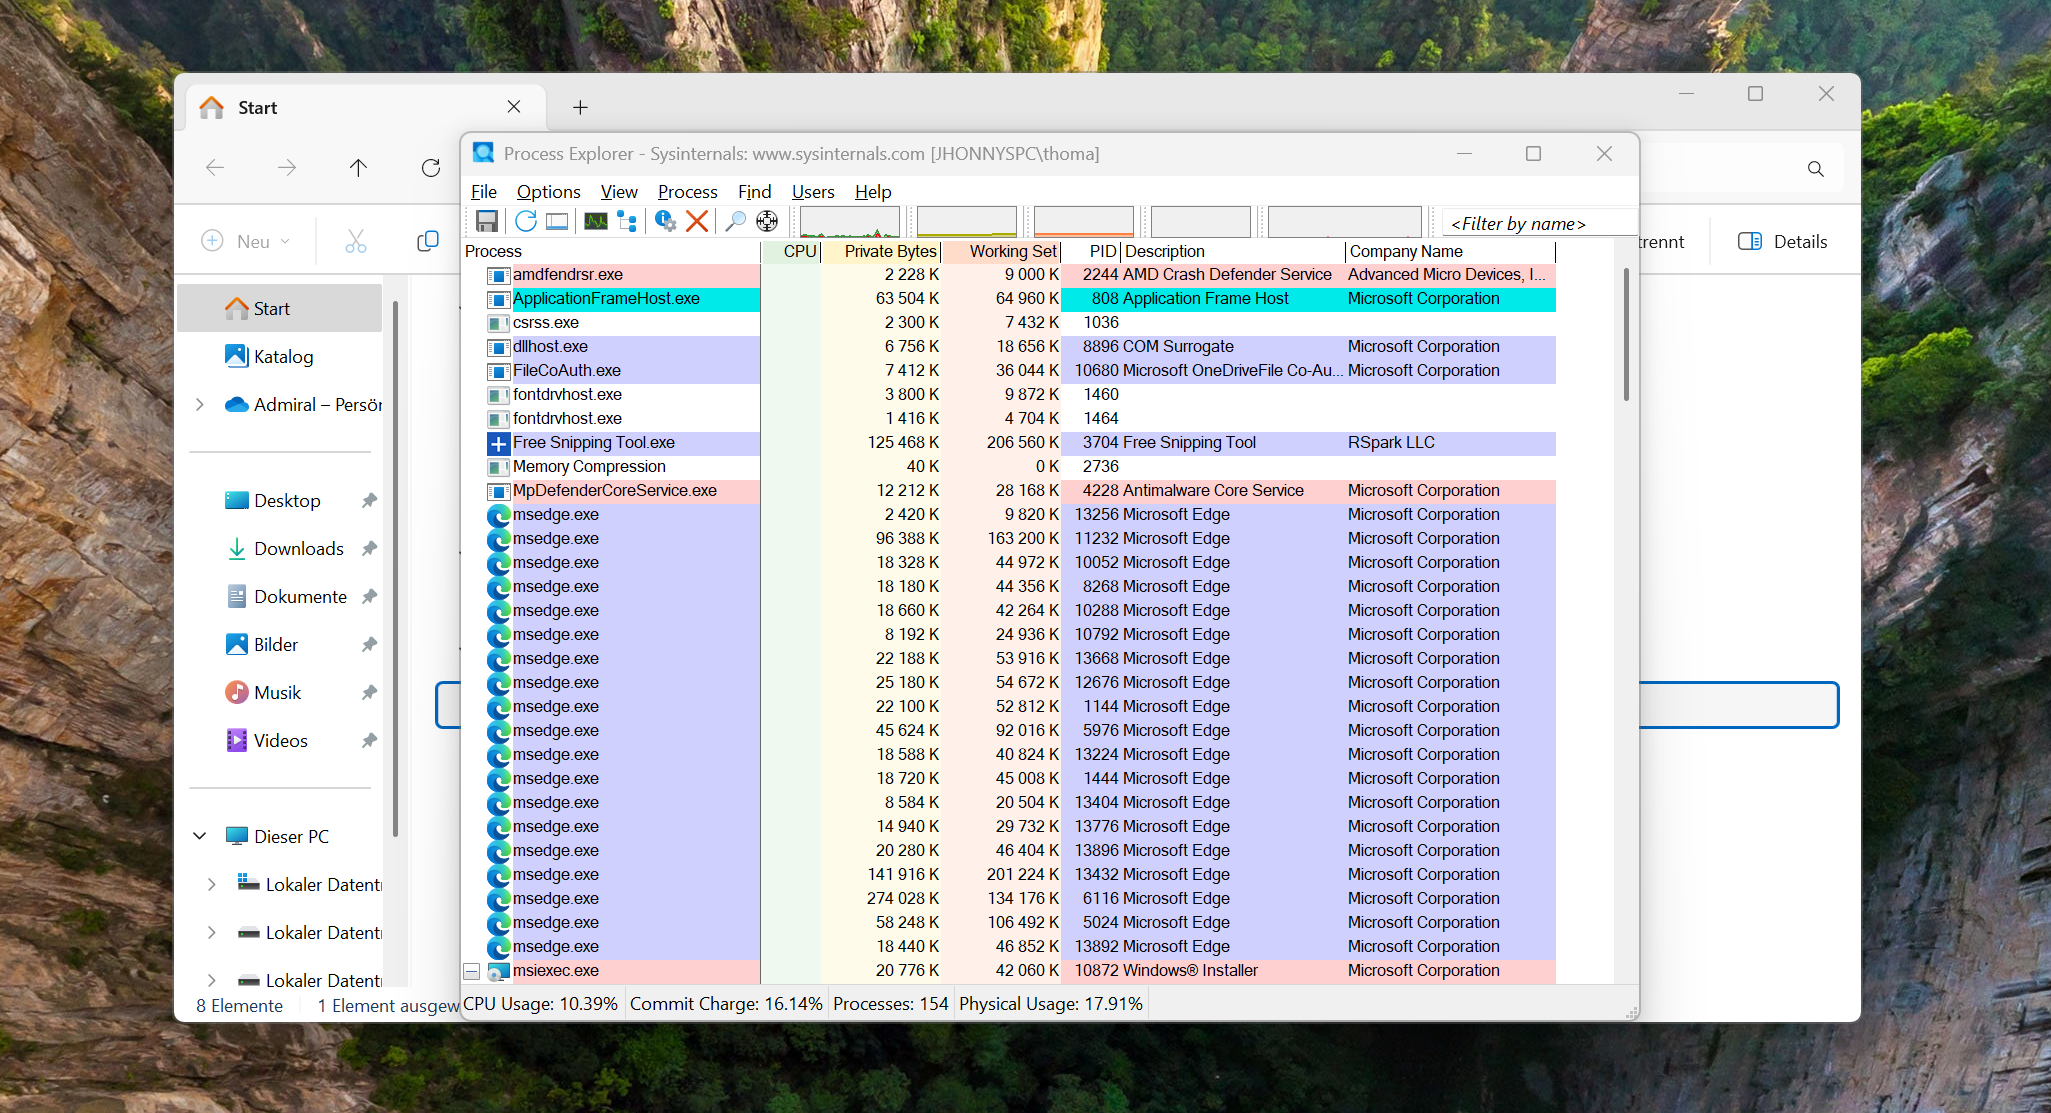Toggle the Details pane in Explorer
The width and height of the screenshot is (2051, 1113).
coord(1783,241)
